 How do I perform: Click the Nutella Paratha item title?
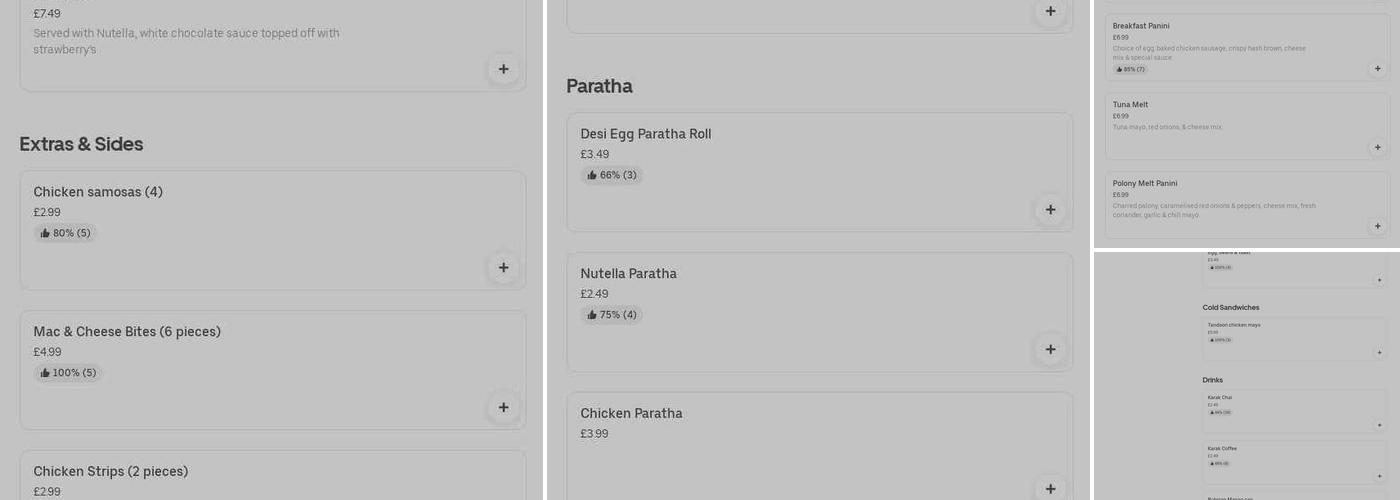coord(628,274)
